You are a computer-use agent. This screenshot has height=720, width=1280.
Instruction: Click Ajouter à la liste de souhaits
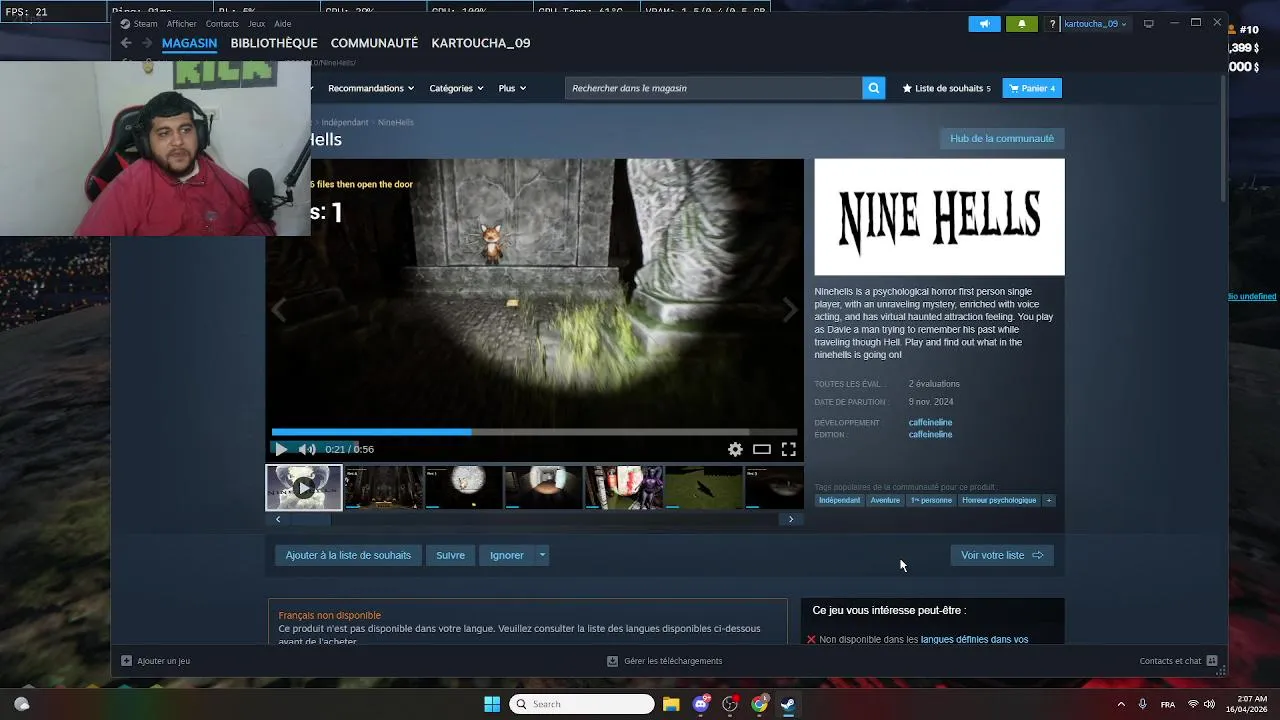pos(348,555)
